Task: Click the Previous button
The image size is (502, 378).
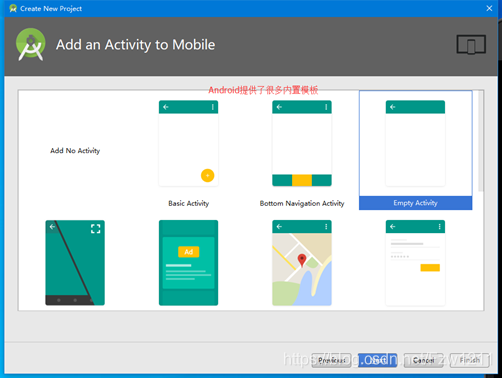Action: [331, 360]
